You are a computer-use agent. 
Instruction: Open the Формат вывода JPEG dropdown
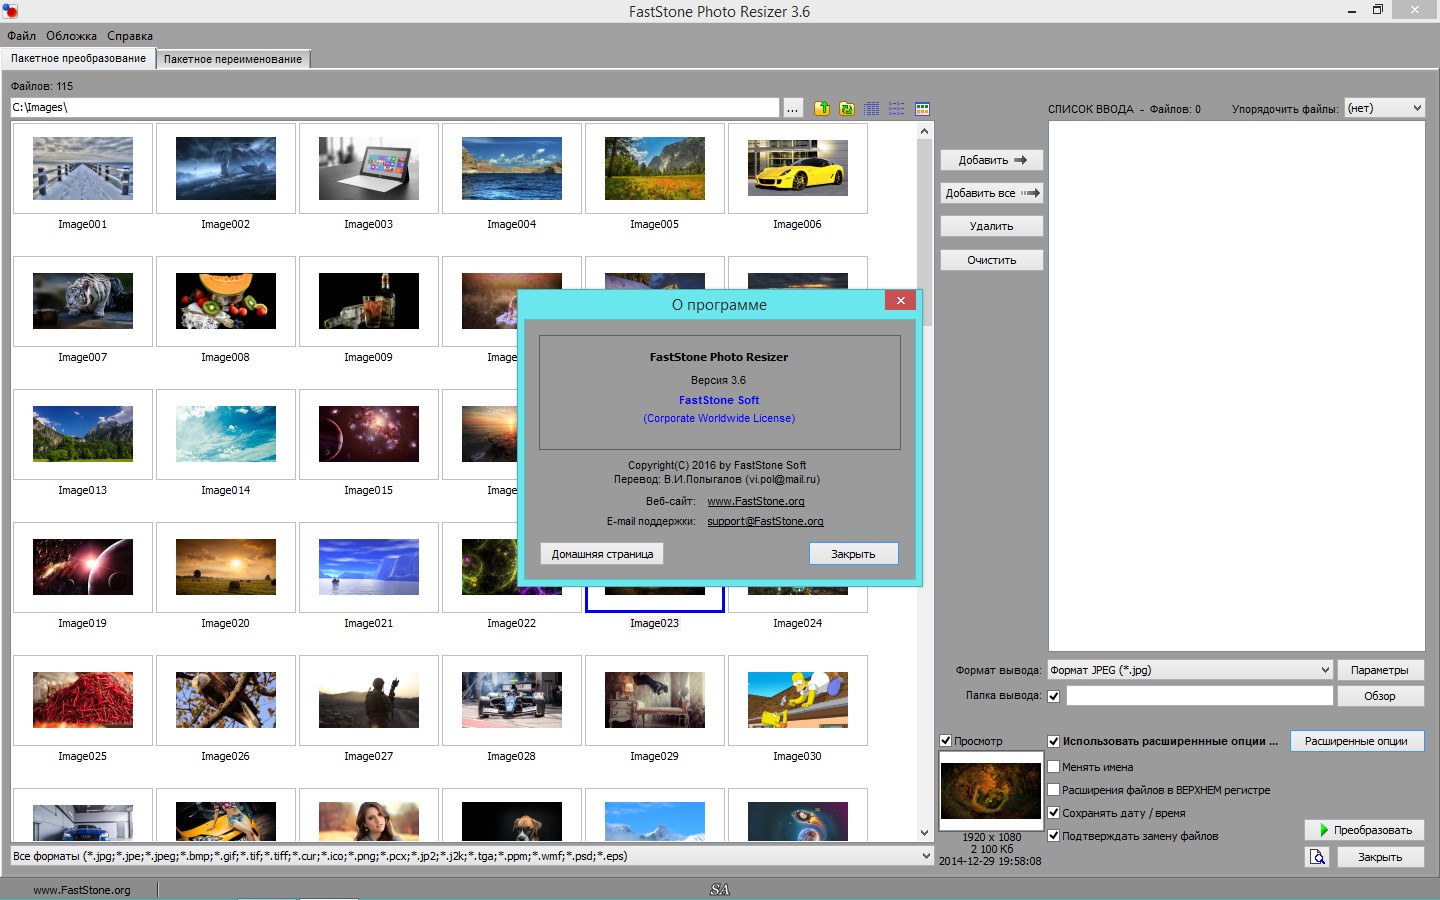(x=1190, y=670)
